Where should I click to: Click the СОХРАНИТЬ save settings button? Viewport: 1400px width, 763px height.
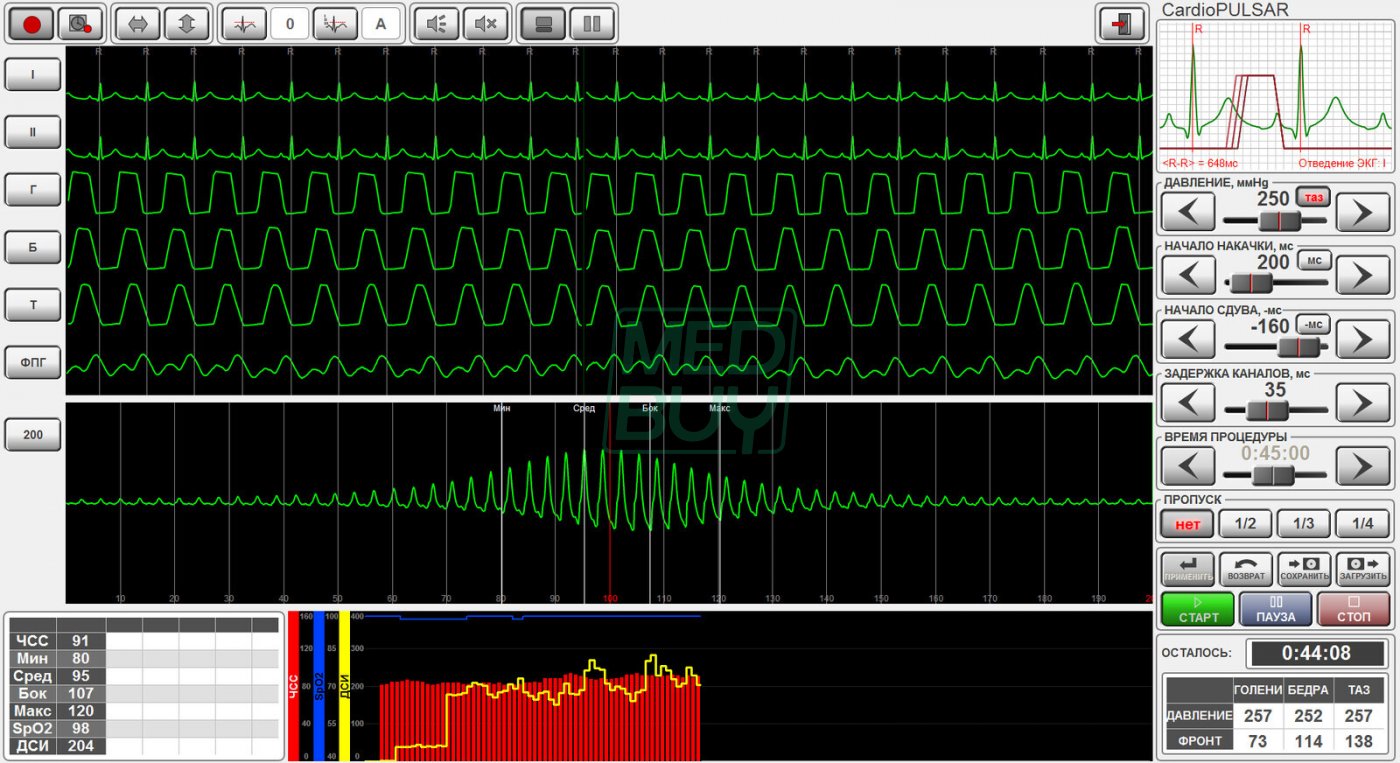point(1305,568)
